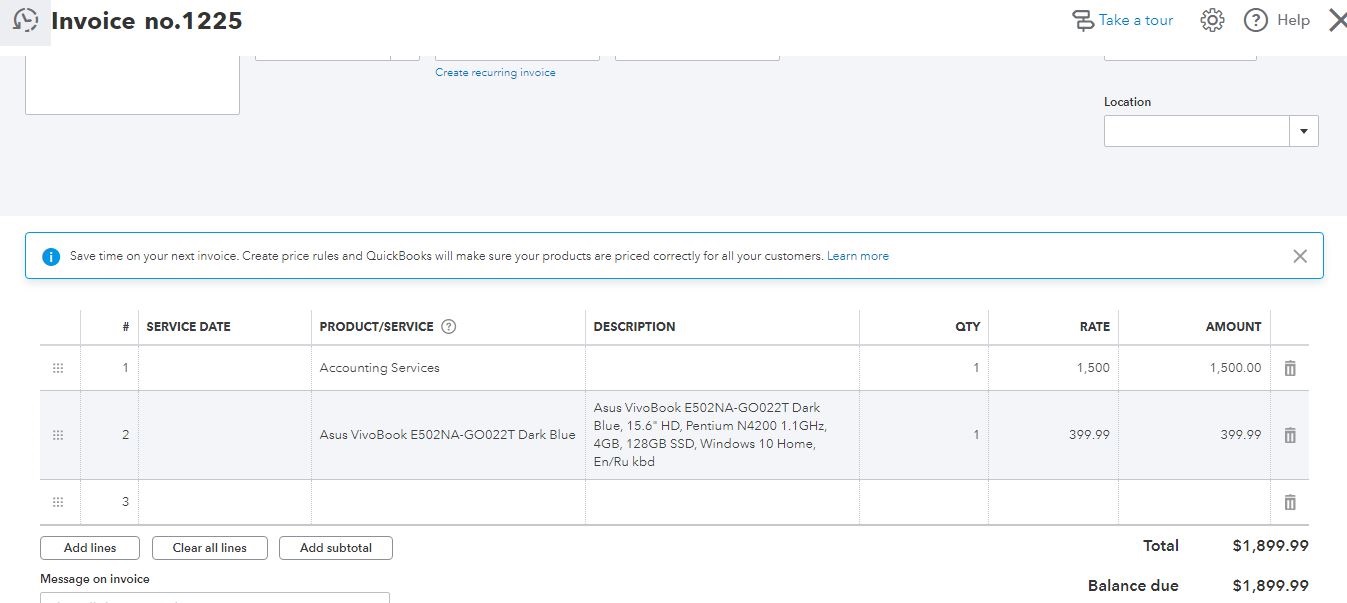Delete the Accounting Services line with trash icon
The width and height of the screenshot is (1347, 603).
1290,368
